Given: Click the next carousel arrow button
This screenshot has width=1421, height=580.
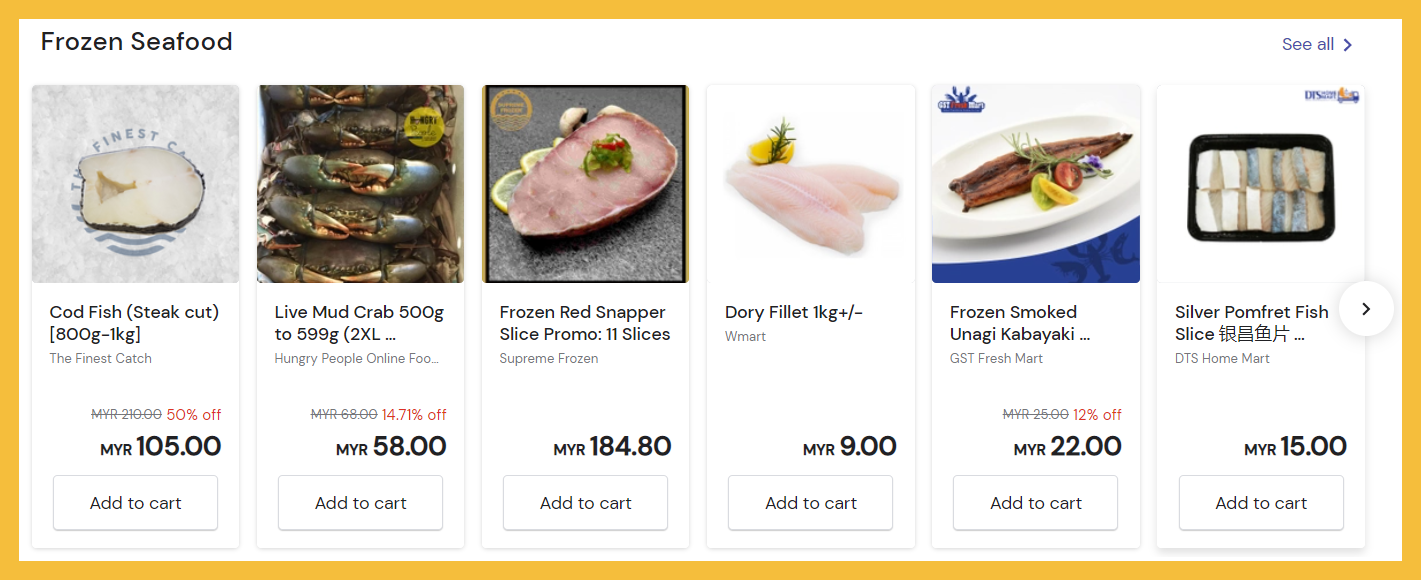Looking at the screenshot, I should pyautogui.click(x=1366, y=309).
